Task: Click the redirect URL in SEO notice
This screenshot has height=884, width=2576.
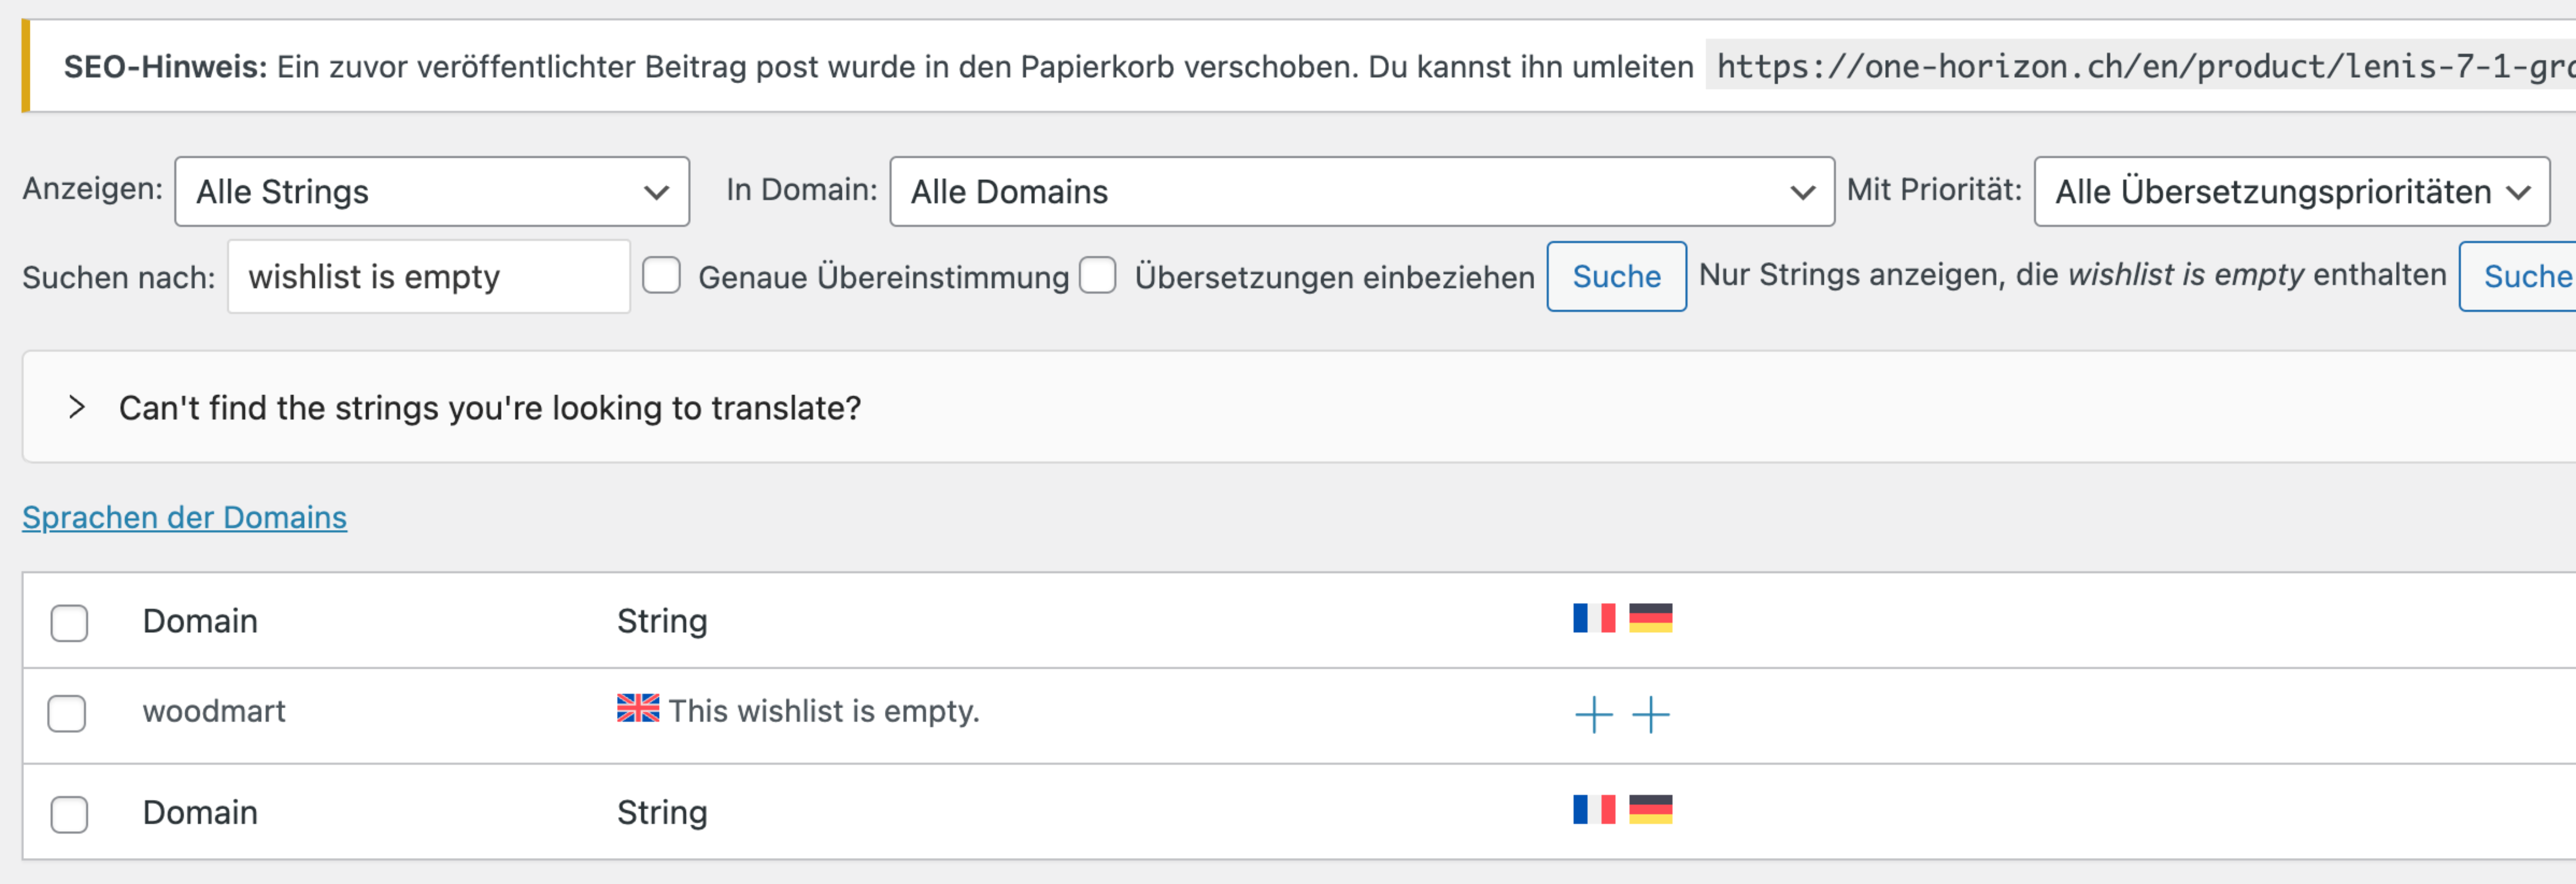Action: click(2141, 66)
